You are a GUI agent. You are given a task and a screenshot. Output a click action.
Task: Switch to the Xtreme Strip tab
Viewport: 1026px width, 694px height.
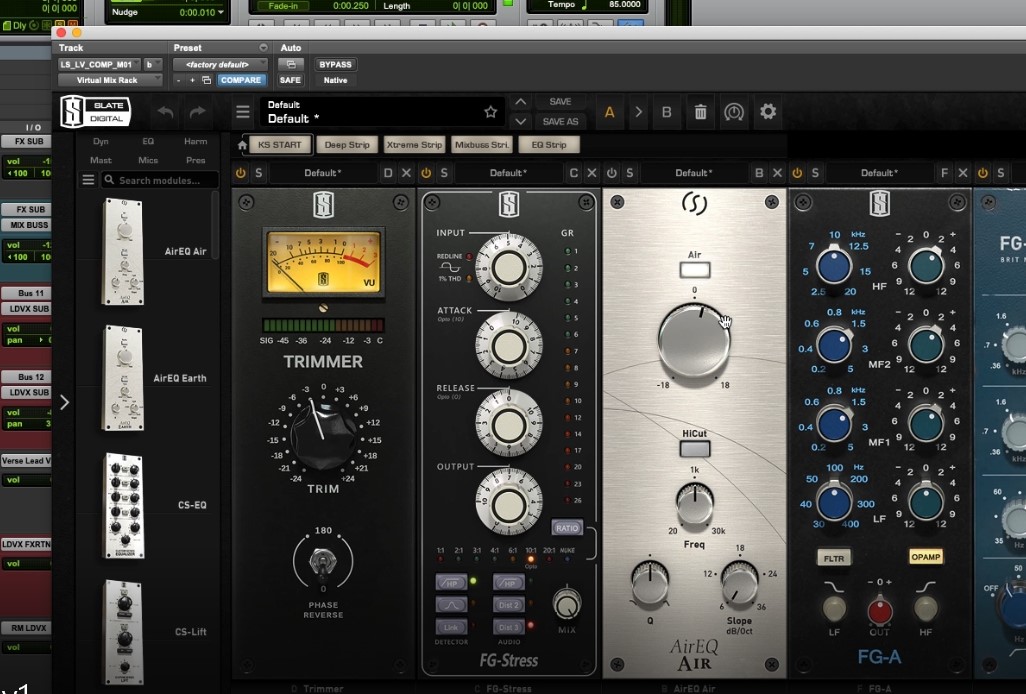point(414,145)
